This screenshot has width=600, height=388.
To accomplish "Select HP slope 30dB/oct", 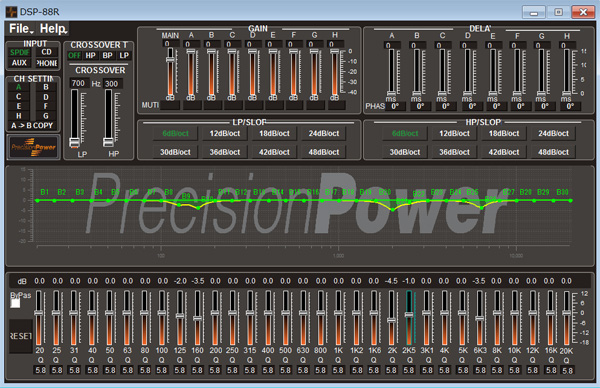I will point(405,152).
